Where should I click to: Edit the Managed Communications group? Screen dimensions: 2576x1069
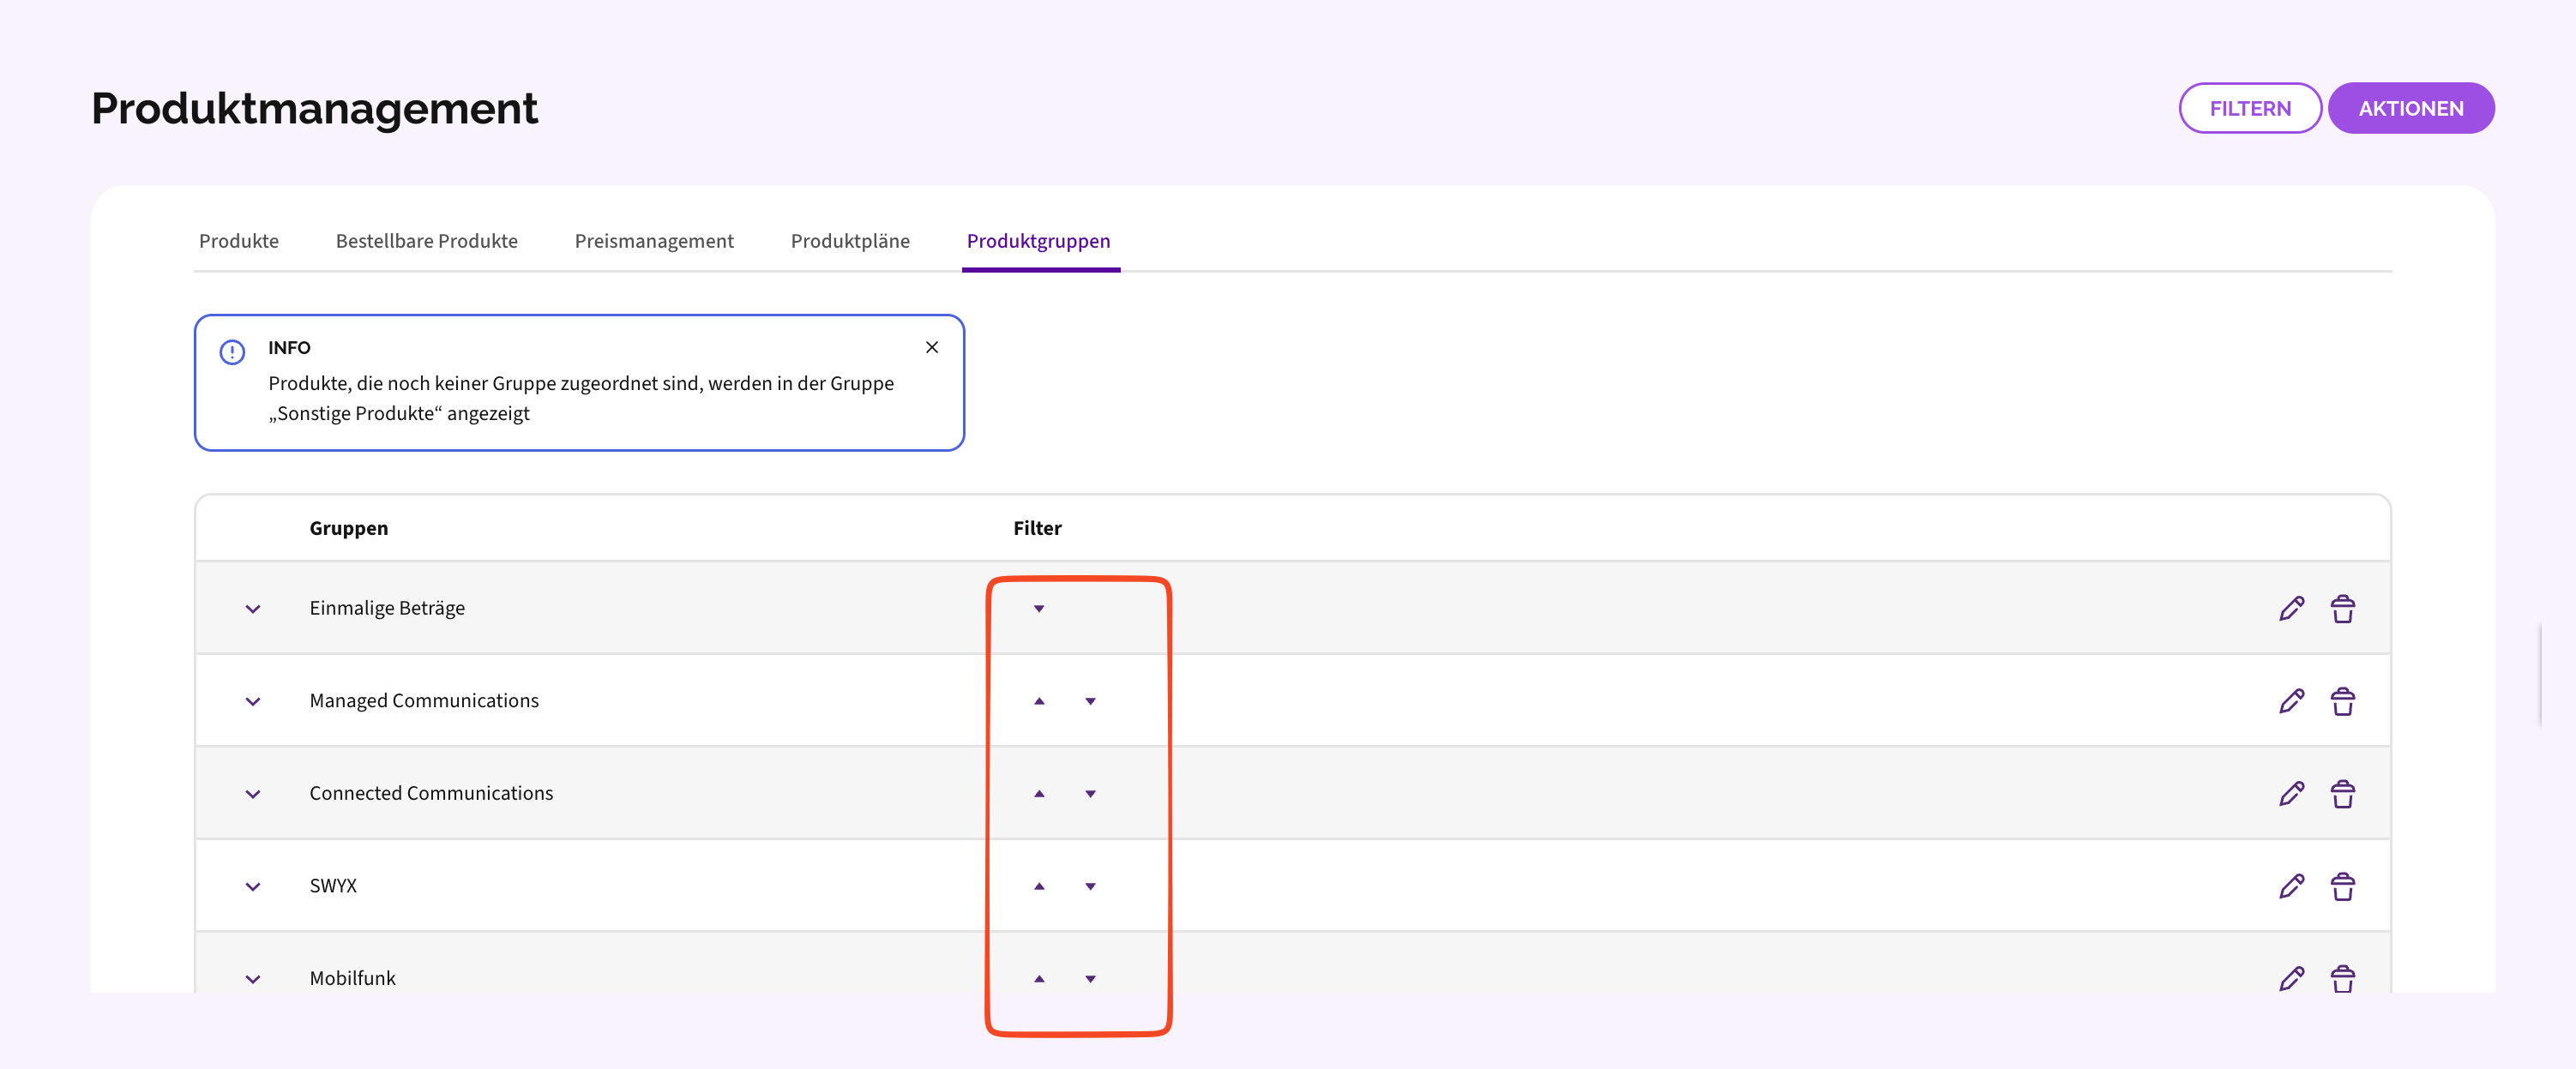point(2291,701)
